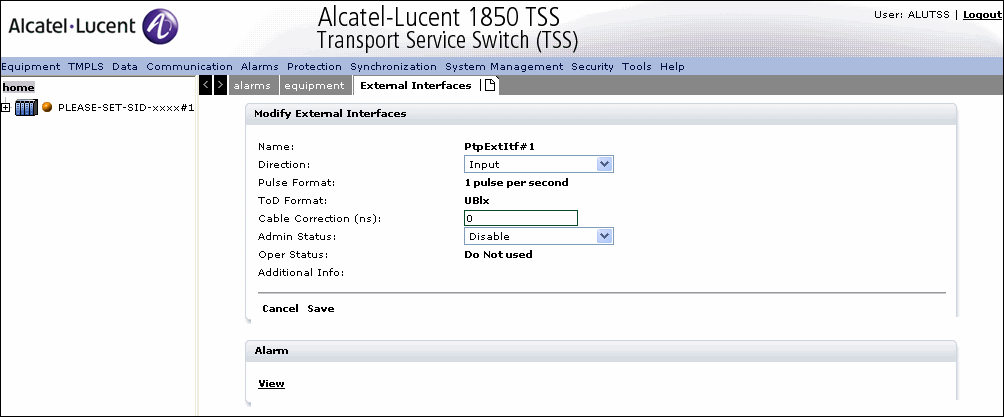Open the Security menu
Viewport: 1004px width, 417px height.
pyautogui.click(x=592, y=67)
